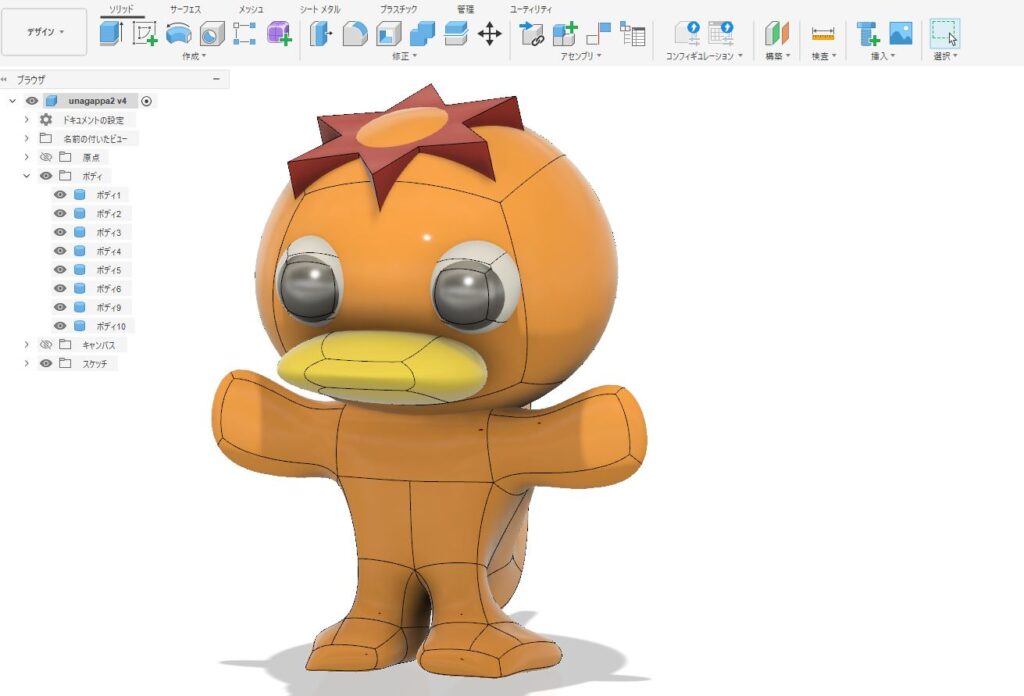Expand the スケッチ folder

pyautogui.click(x=27, y=364)
